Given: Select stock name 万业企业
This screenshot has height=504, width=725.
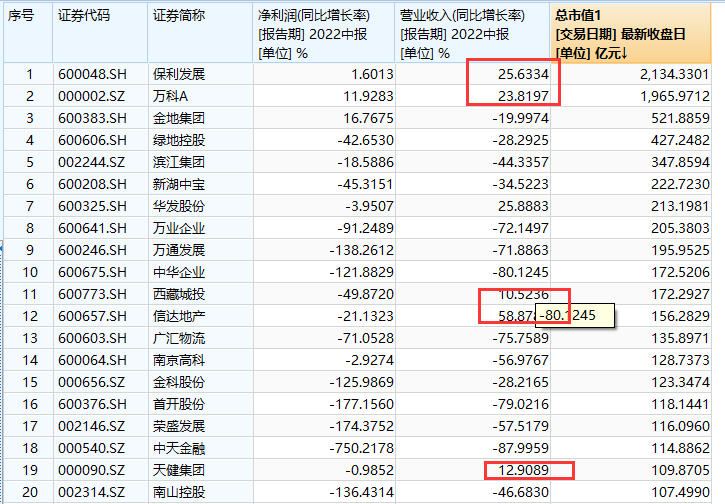Looking at the screenshot, I should [179, 228].
